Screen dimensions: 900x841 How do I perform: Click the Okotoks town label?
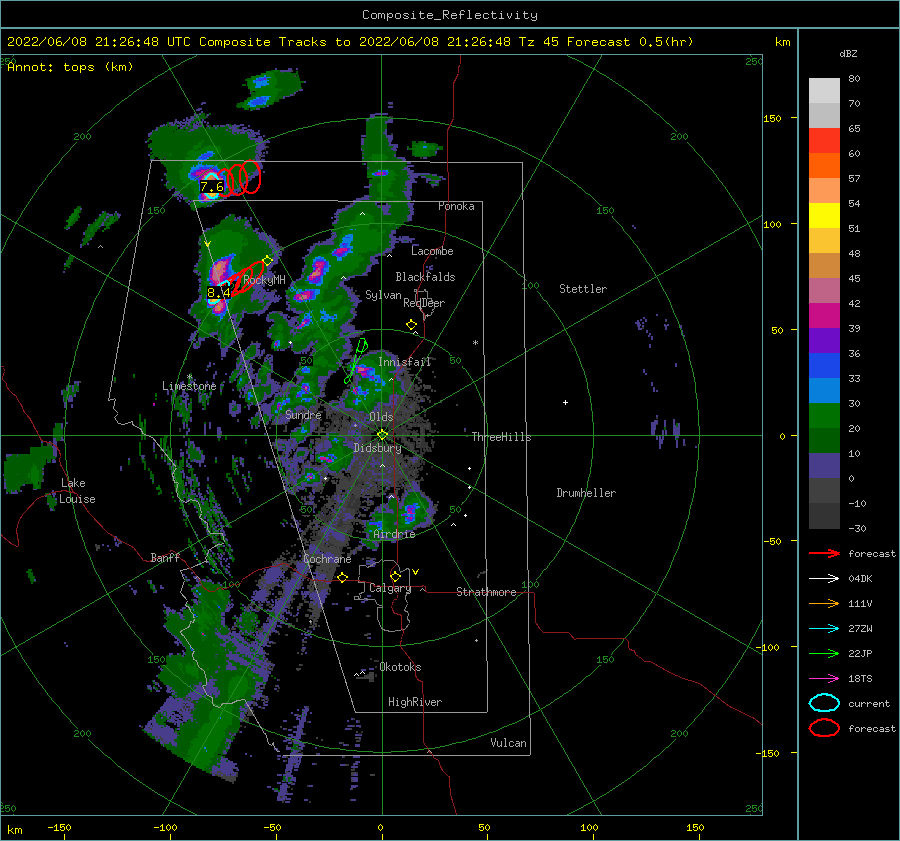click(x=400, y=668)
